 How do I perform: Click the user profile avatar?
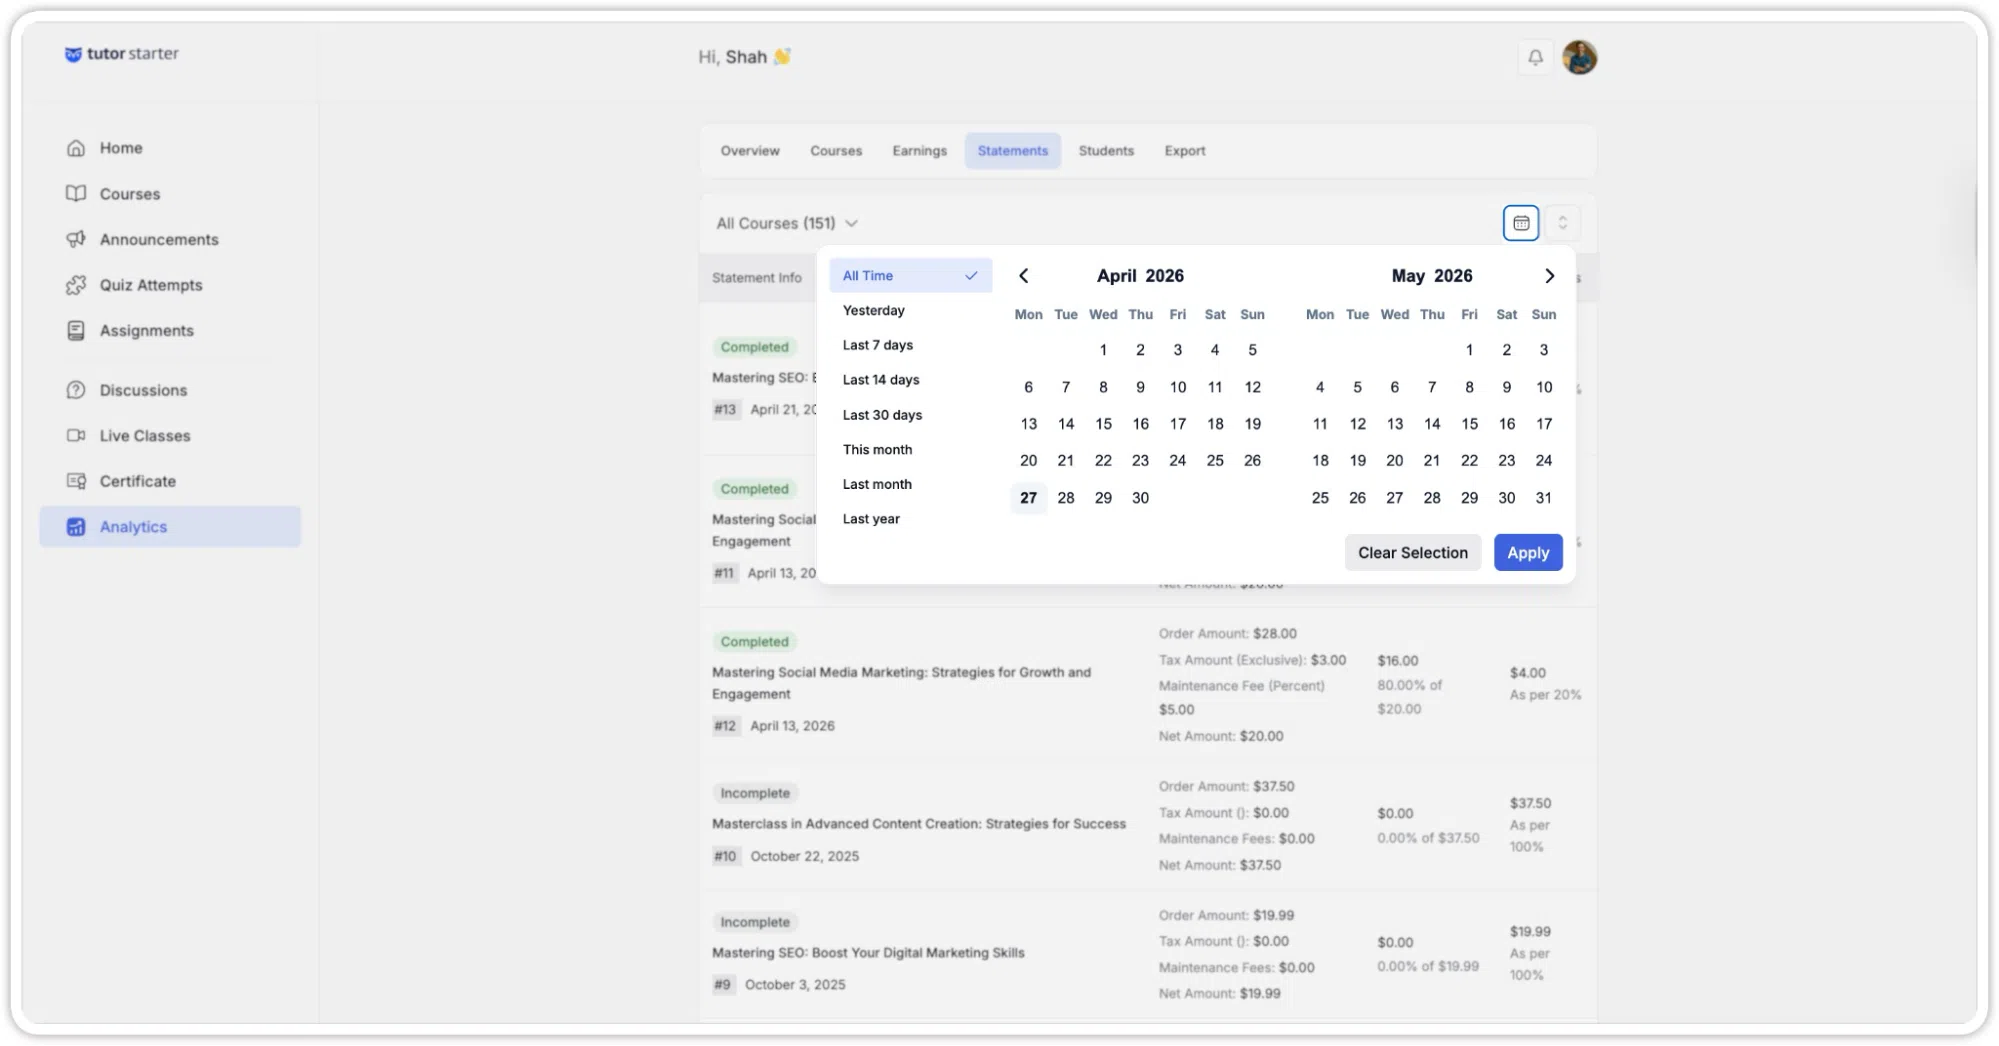1579,57
